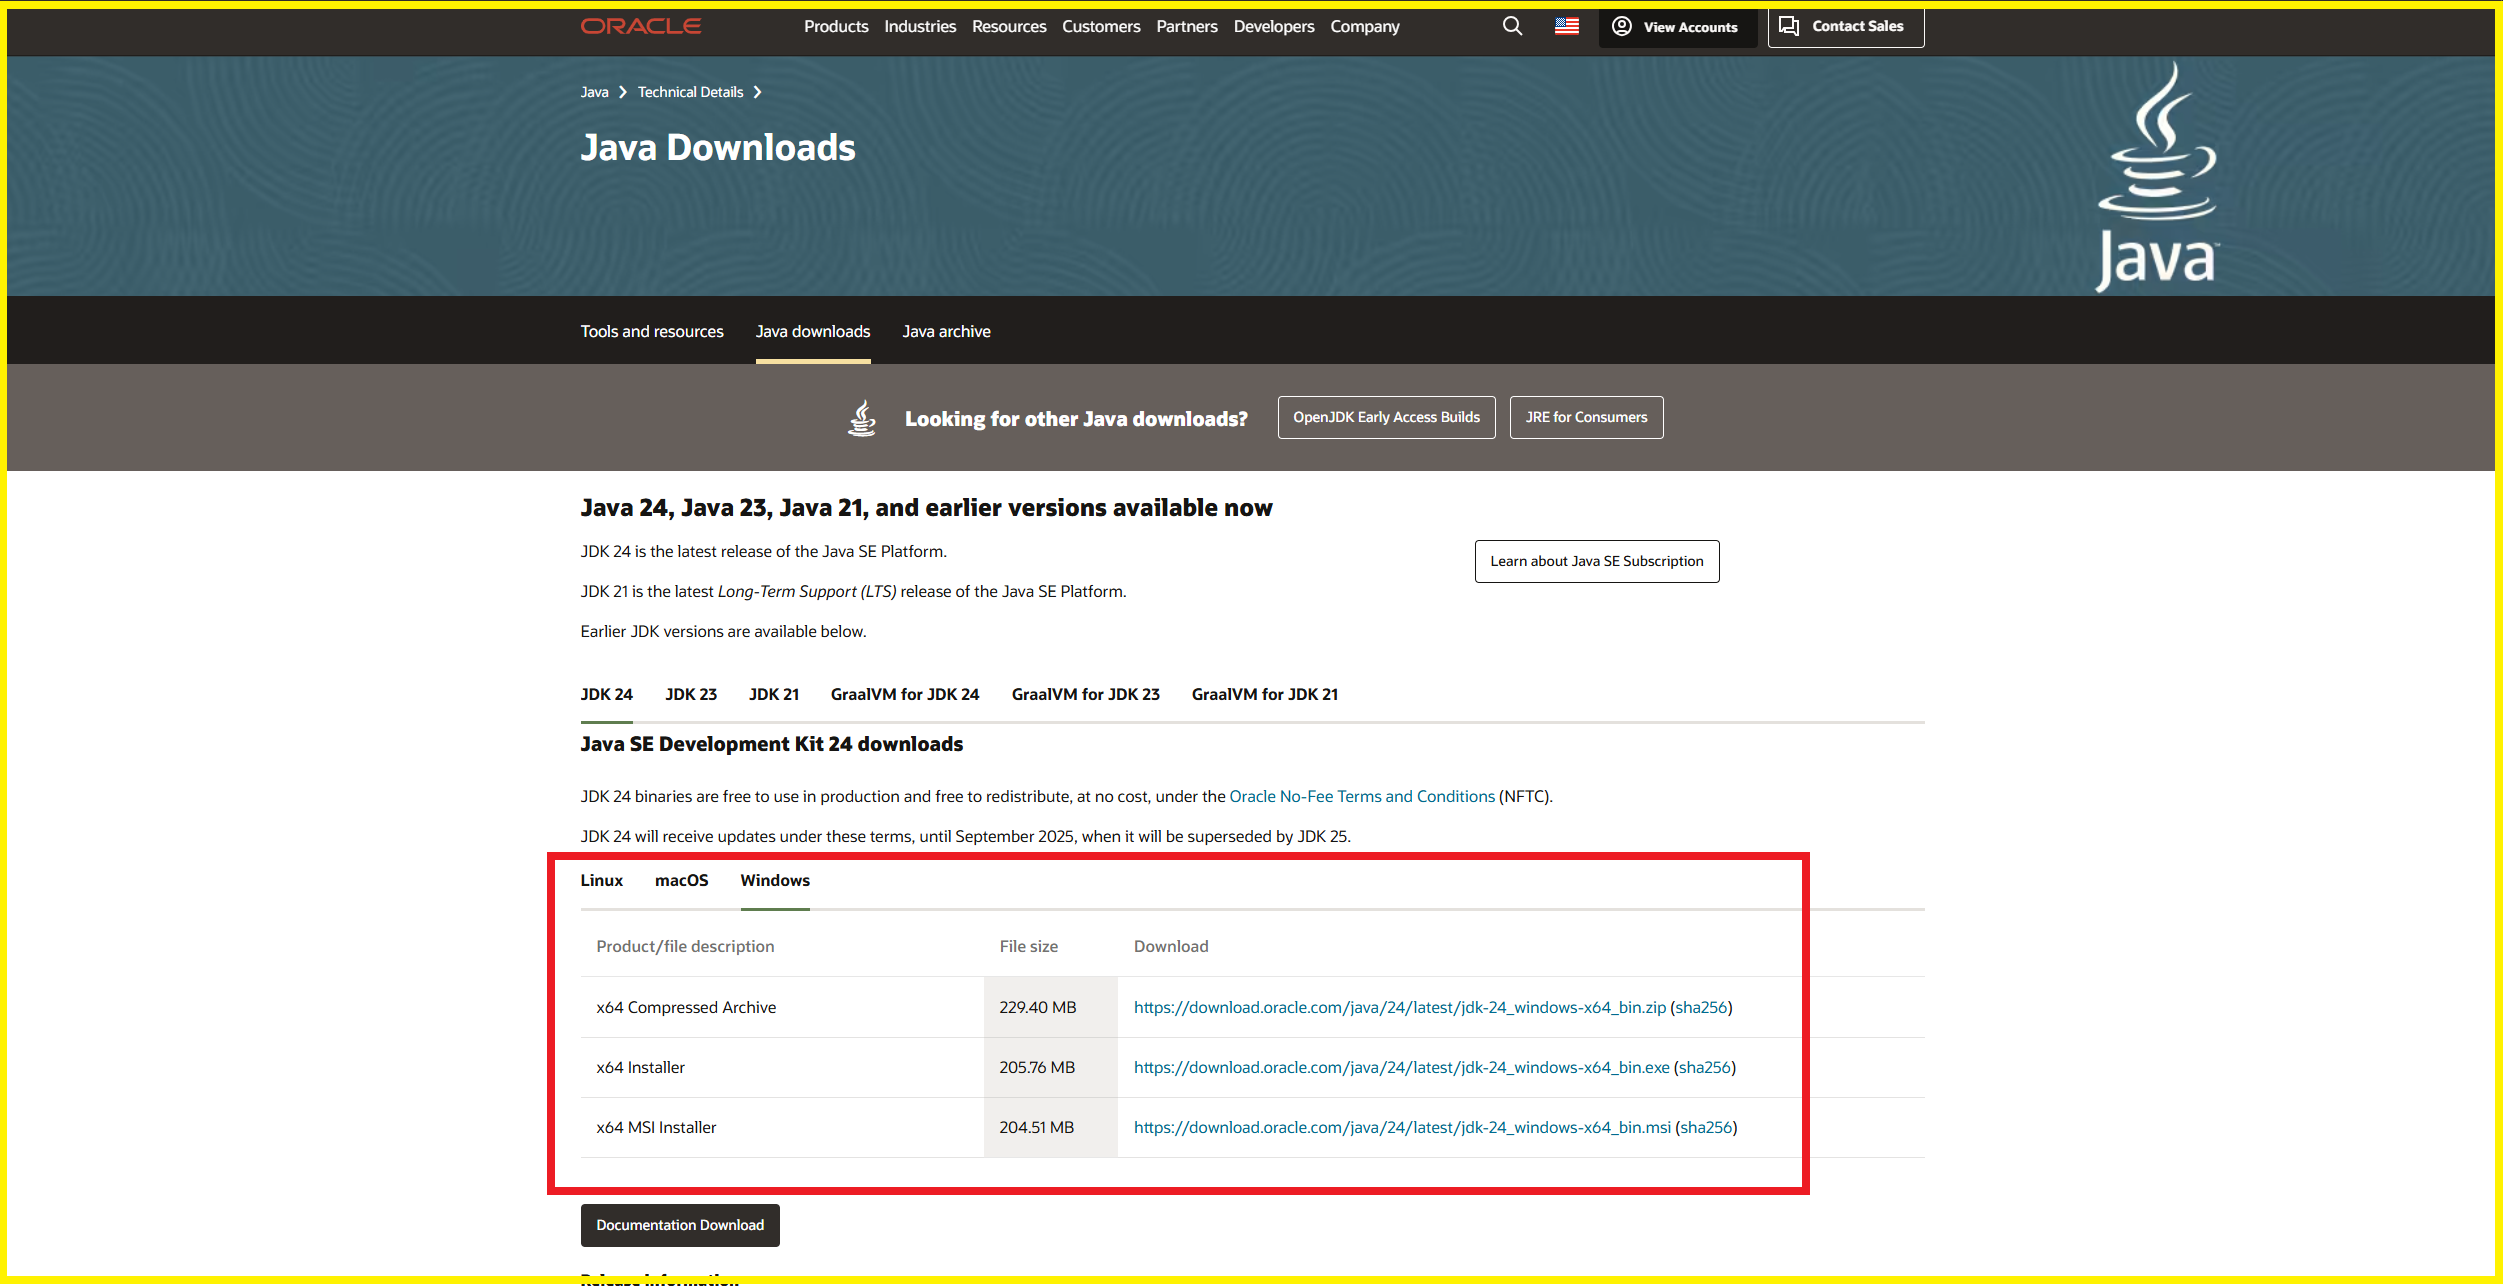Open the Resources menu
The width and height of the screenshot is (2503, 1286).
click(1009, 27)
